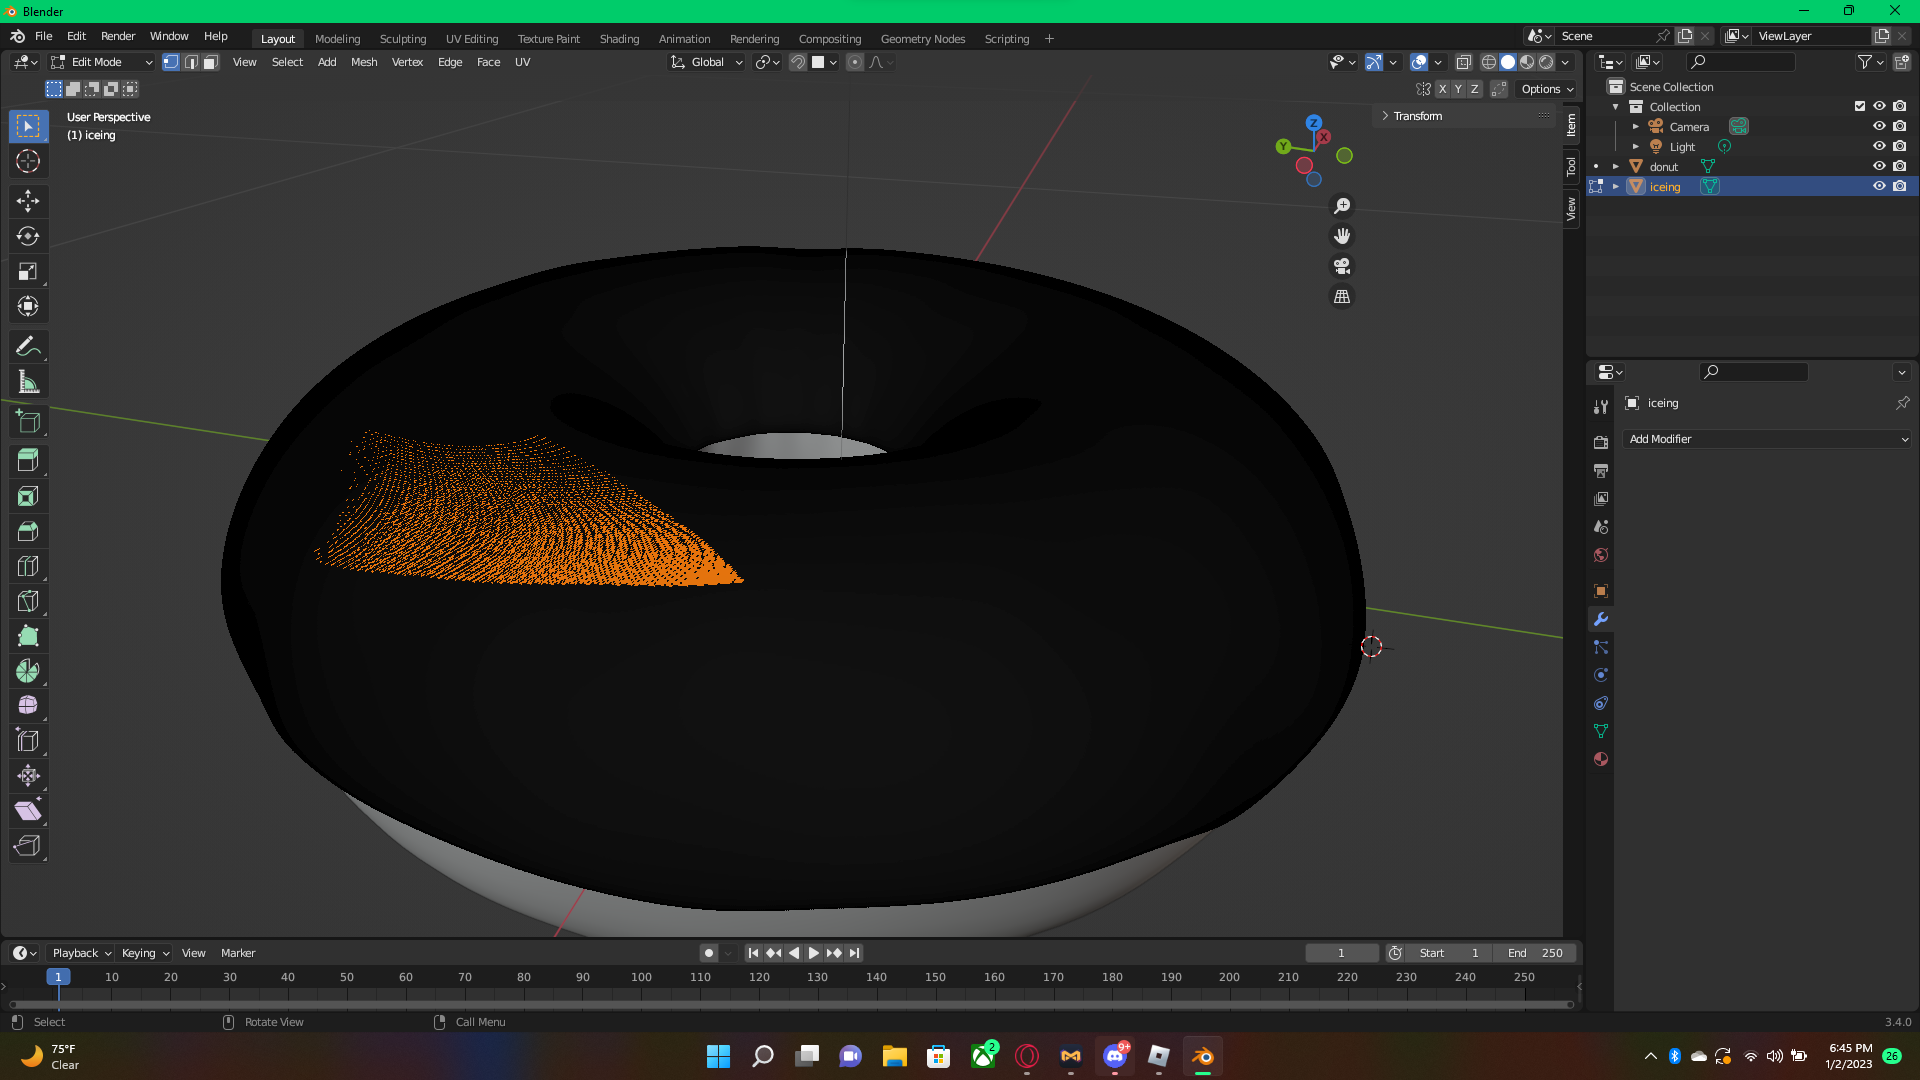Click frame 100 on the timeline
1920x1080 pixels.
[641, 977]
